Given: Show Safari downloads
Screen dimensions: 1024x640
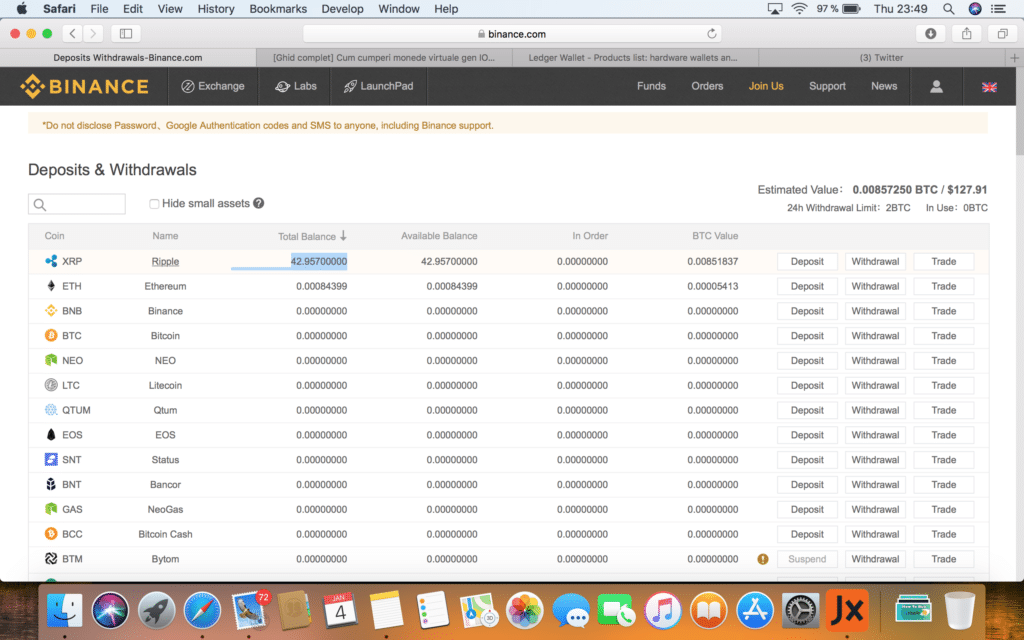Looking at the screenshot, I should (931, 33).
